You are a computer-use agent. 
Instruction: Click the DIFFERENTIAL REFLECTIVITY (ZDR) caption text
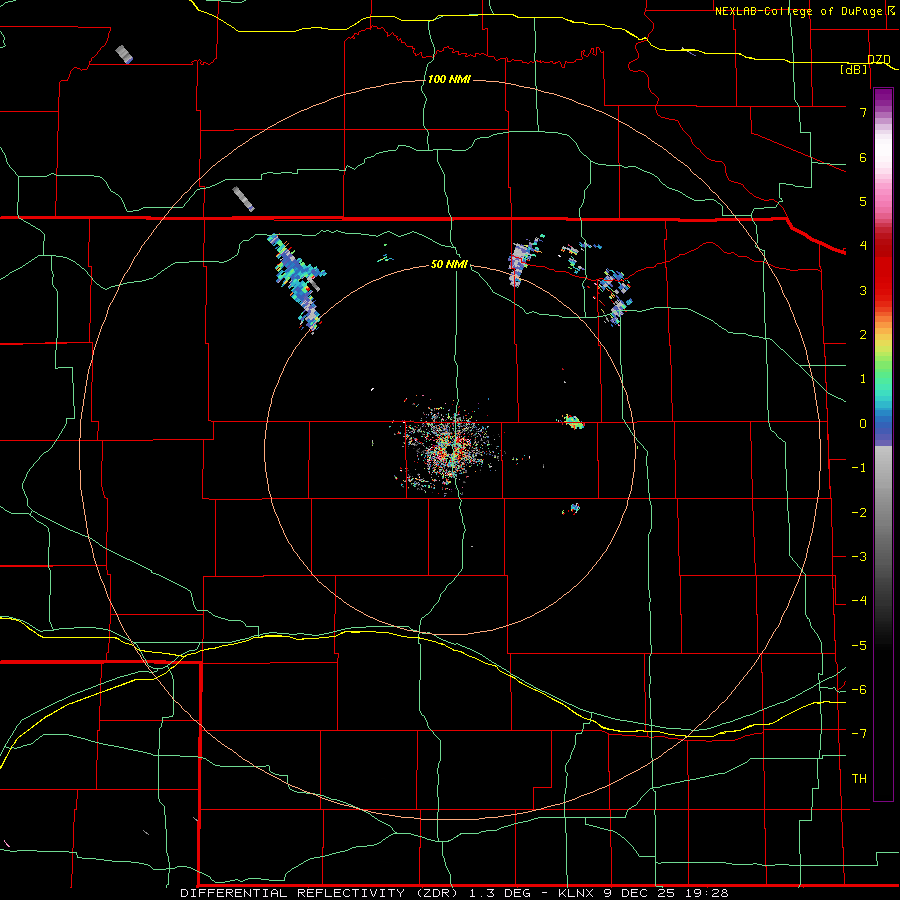click(x=321, y=893)
